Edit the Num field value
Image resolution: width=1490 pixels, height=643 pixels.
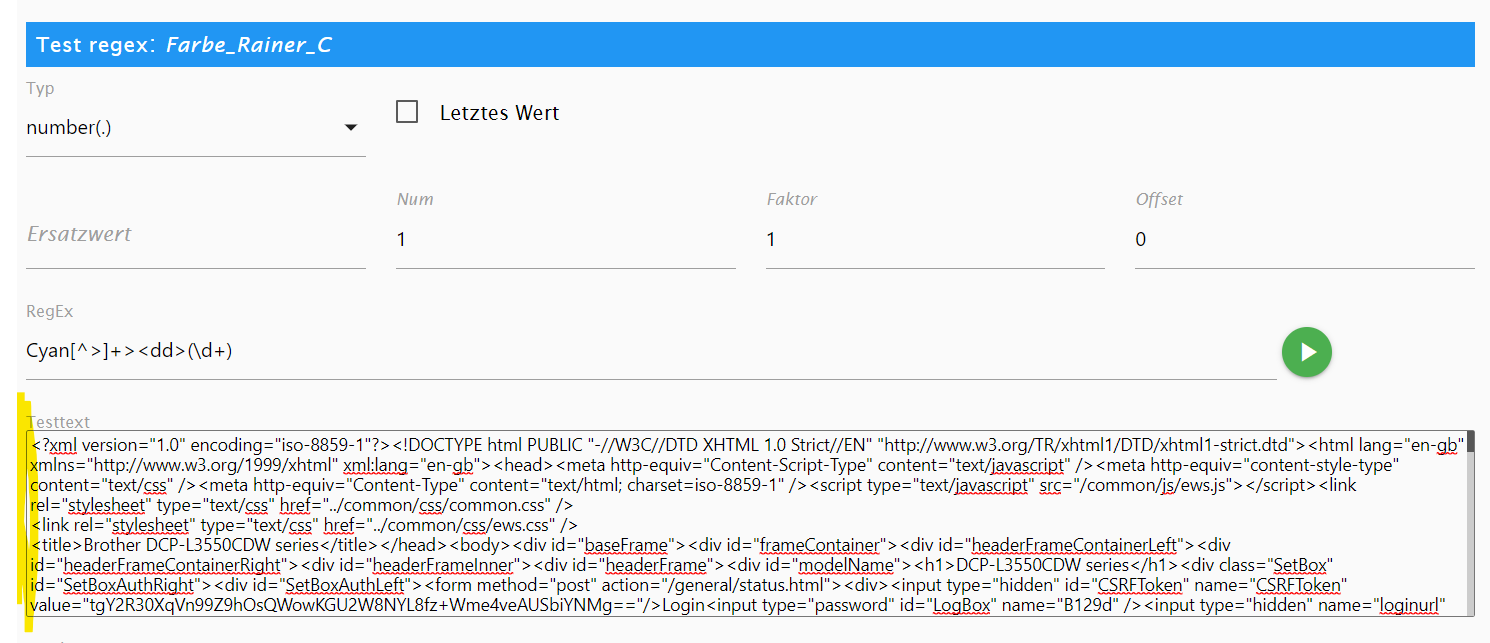tap(565, 239)
